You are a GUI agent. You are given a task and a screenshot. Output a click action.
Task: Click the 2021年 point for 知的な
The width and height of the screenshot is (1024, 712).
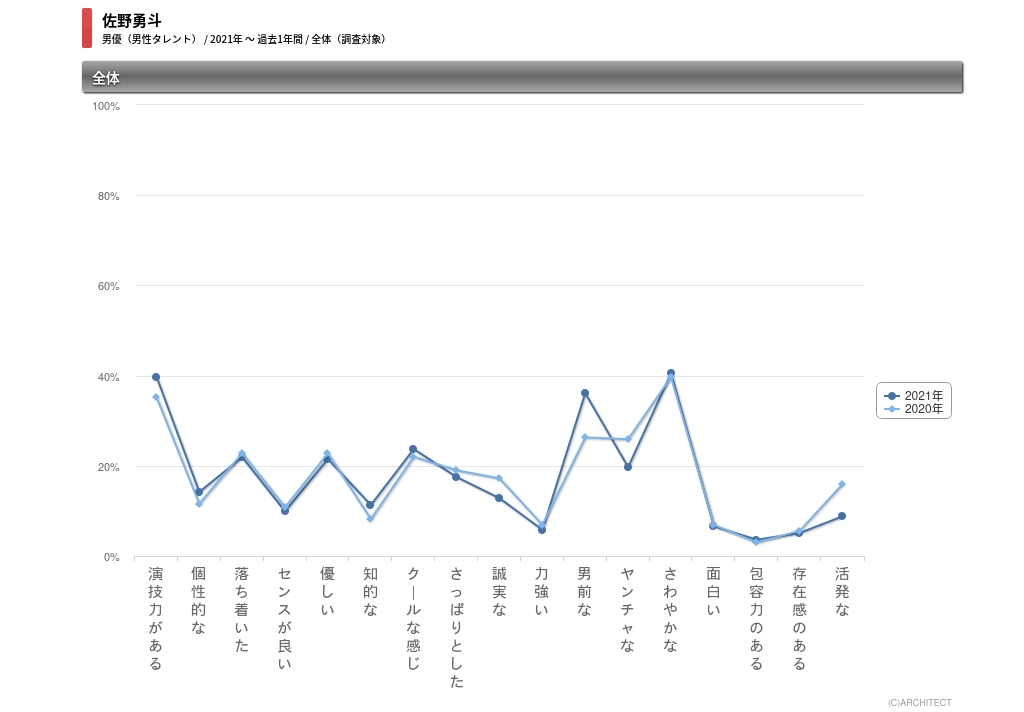370,505
